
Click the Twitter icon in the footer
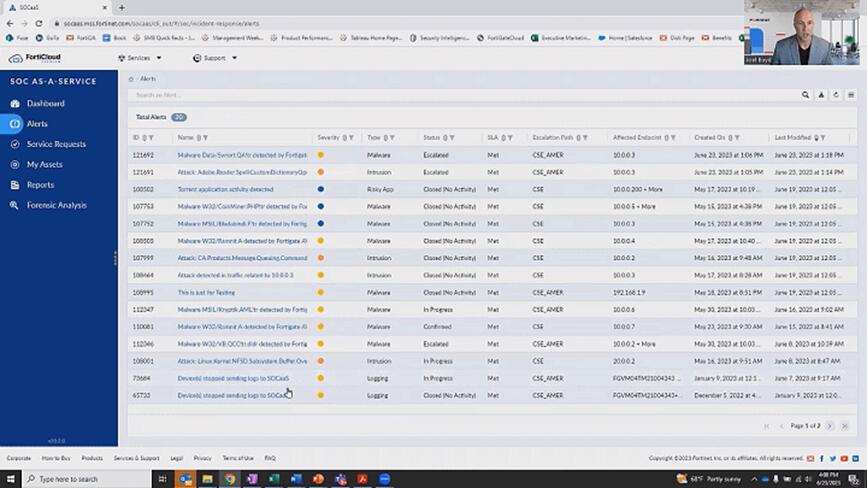tap(833, 459)
